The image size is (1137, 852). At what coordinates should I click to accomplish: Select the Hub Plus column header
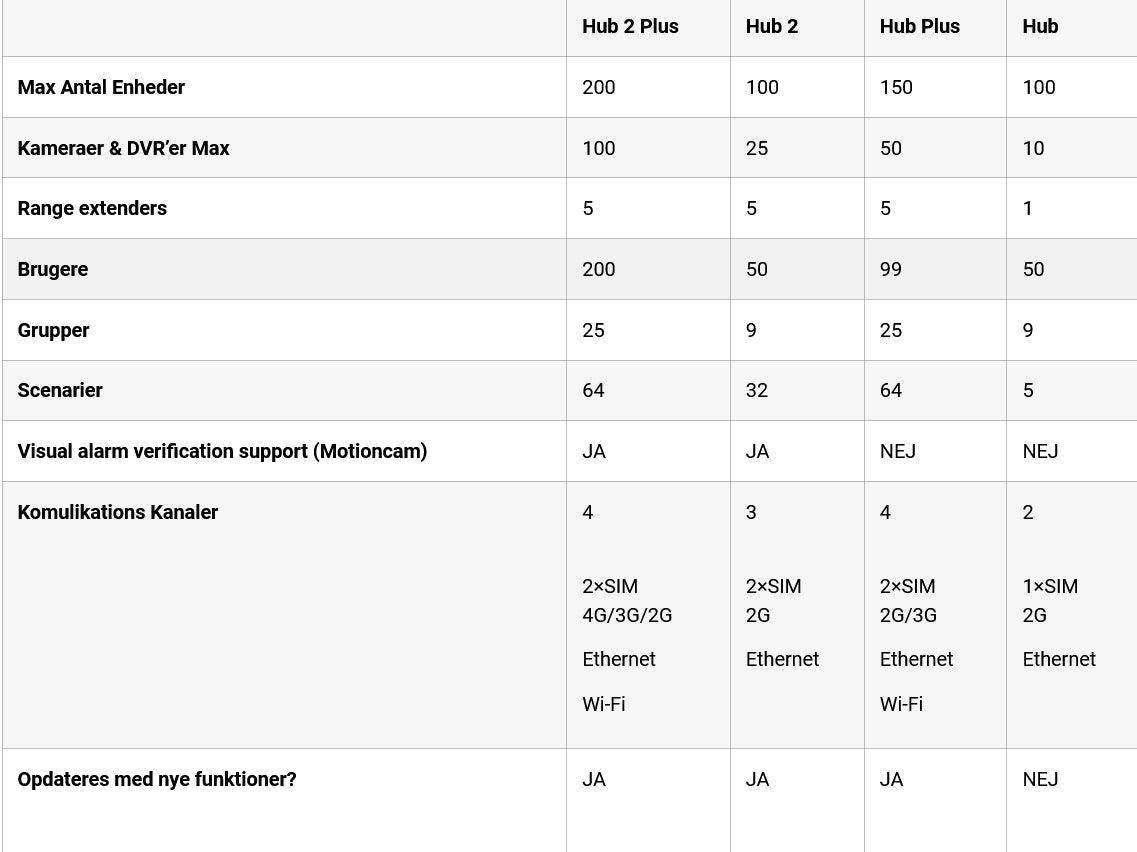click(919, 27)
